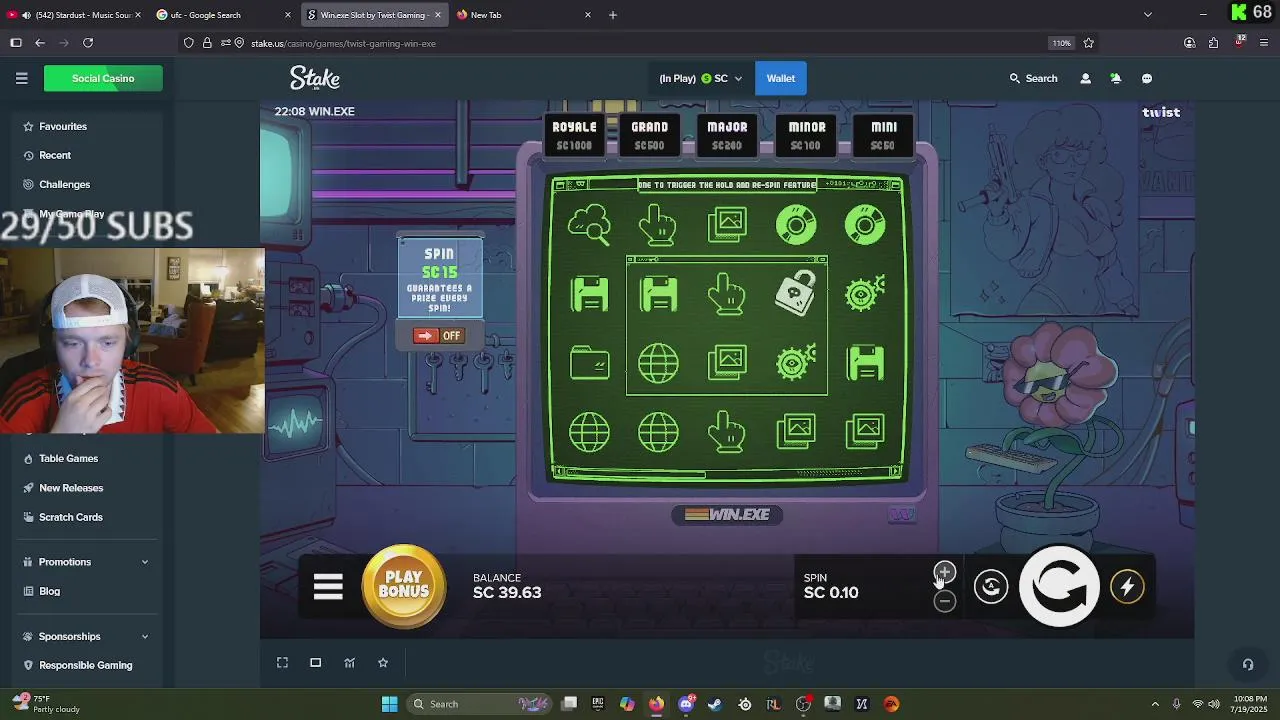
Task: Open Stake site Search
Action: point(1033,78)
